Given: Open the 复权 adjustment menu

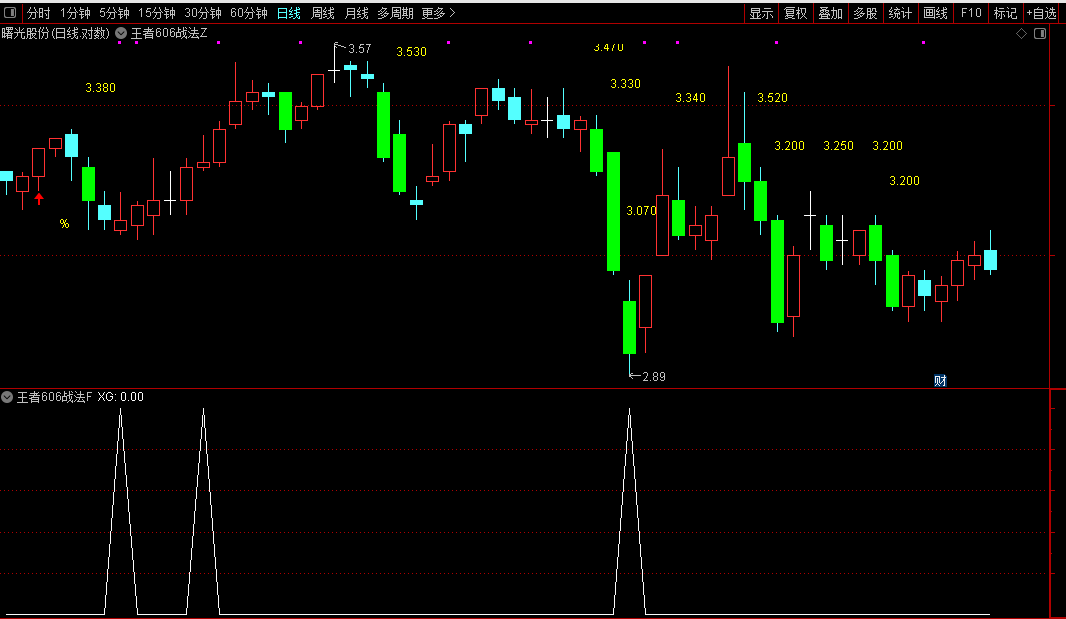Looking at the screenshot, I should click(795, 13).
